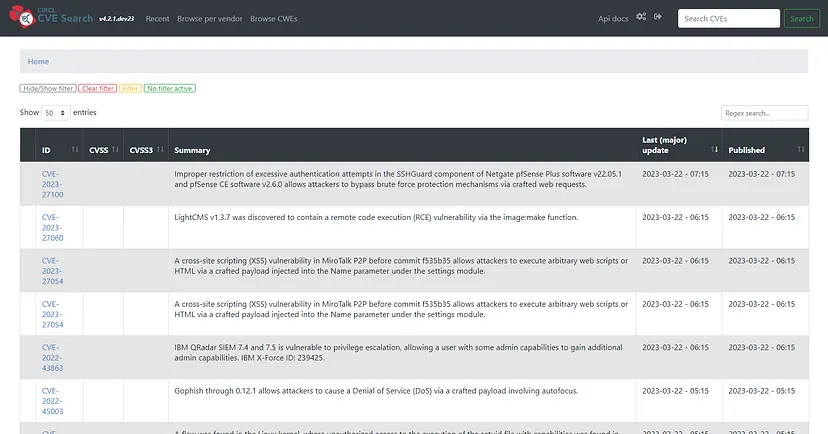Open the Api docs link

coord(613,18)
